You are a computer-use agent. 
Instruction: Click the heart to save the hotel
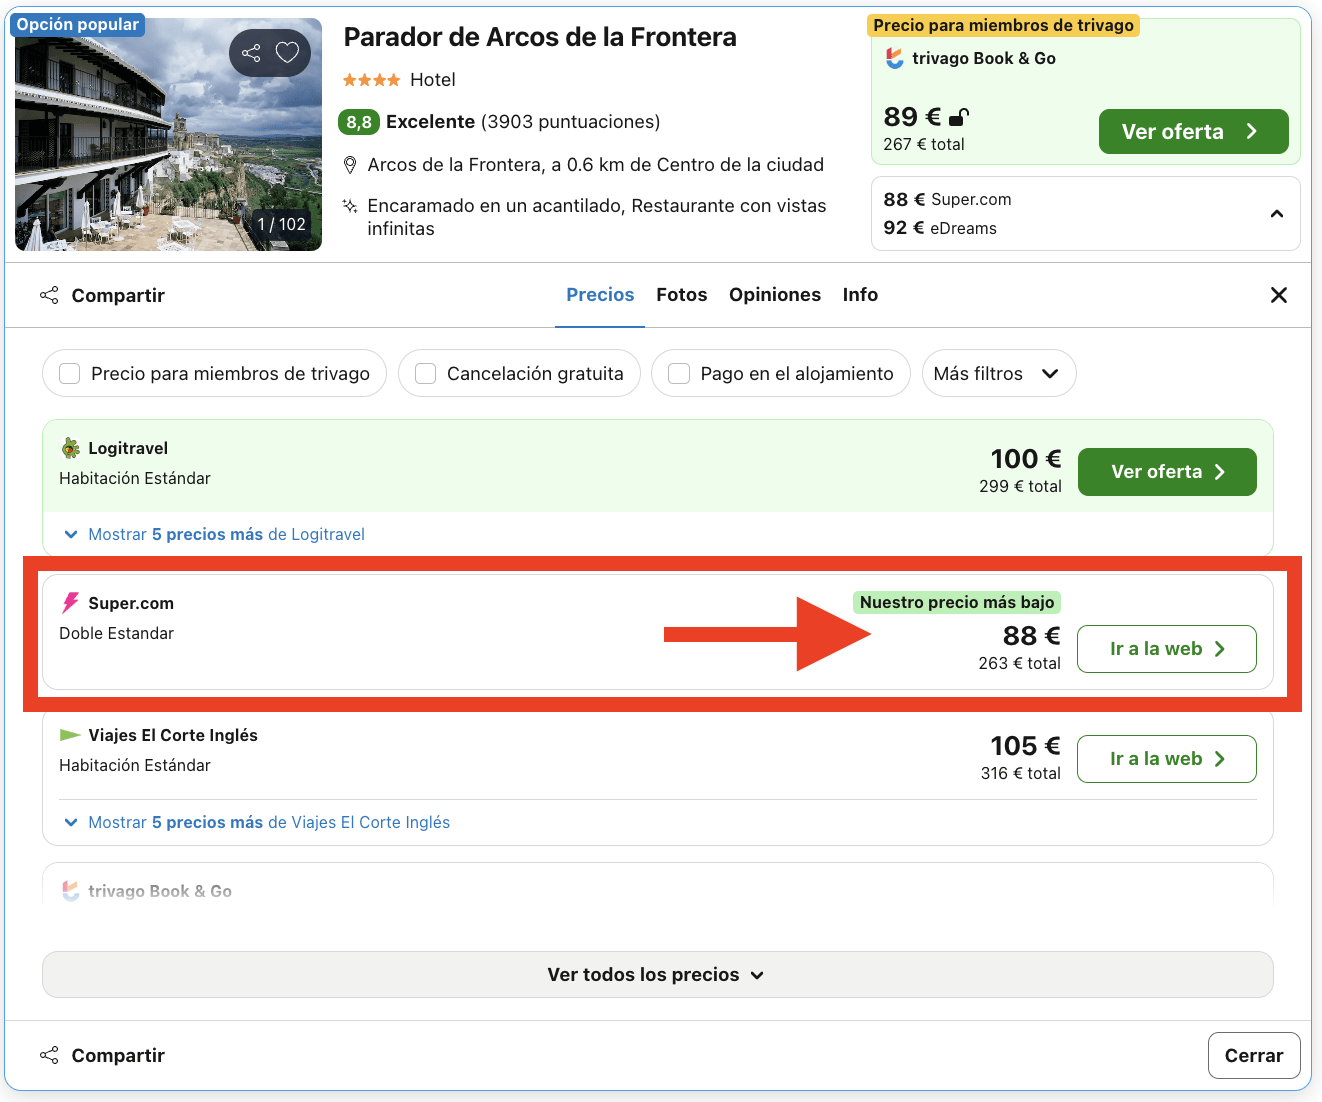287,52
